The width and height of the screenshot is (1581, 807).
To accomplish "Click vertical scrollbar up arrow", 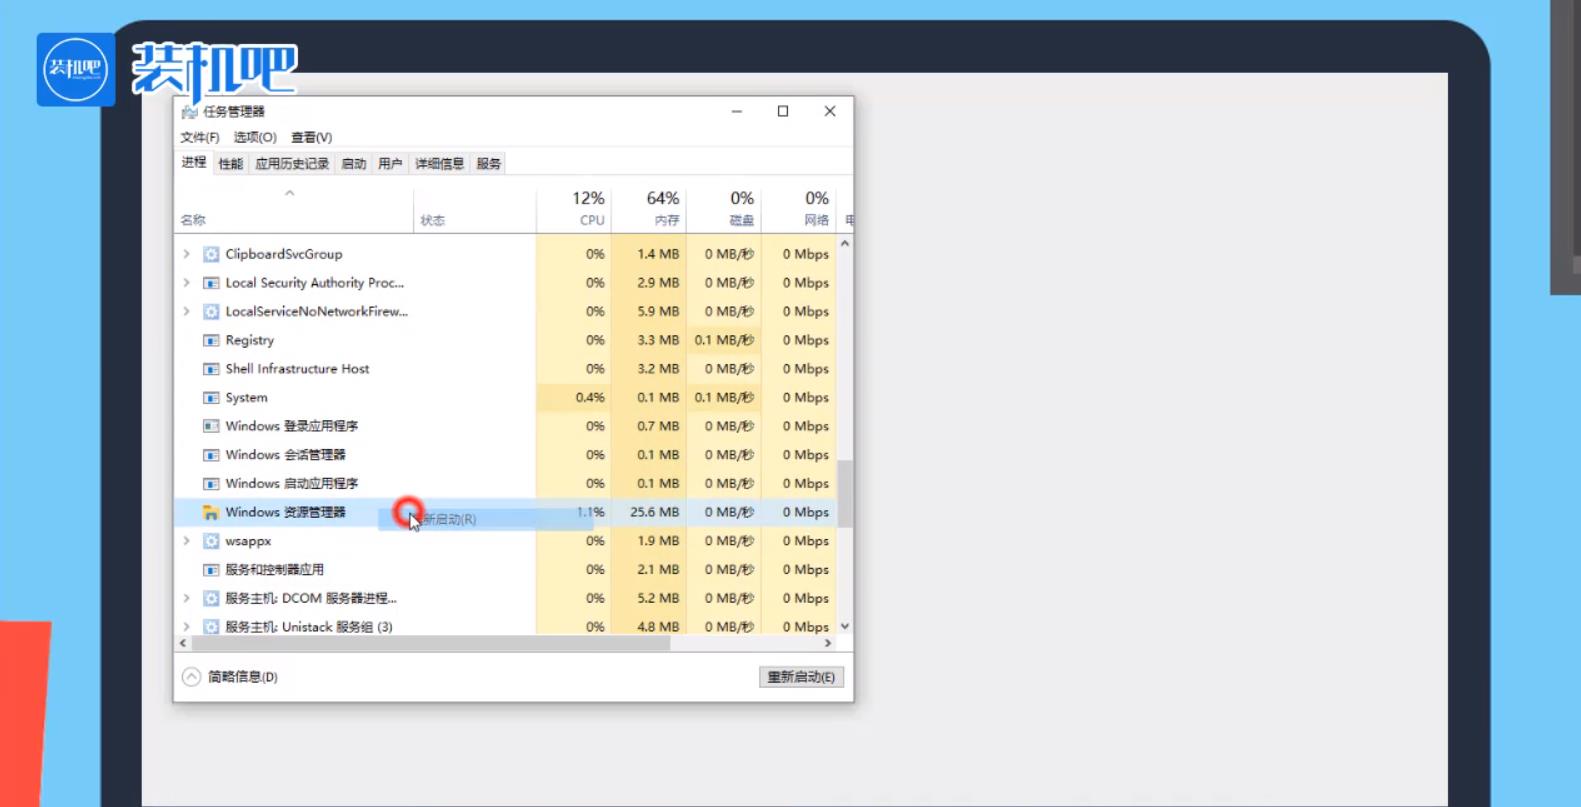I will pyautogui.click(x=845, y=243).
